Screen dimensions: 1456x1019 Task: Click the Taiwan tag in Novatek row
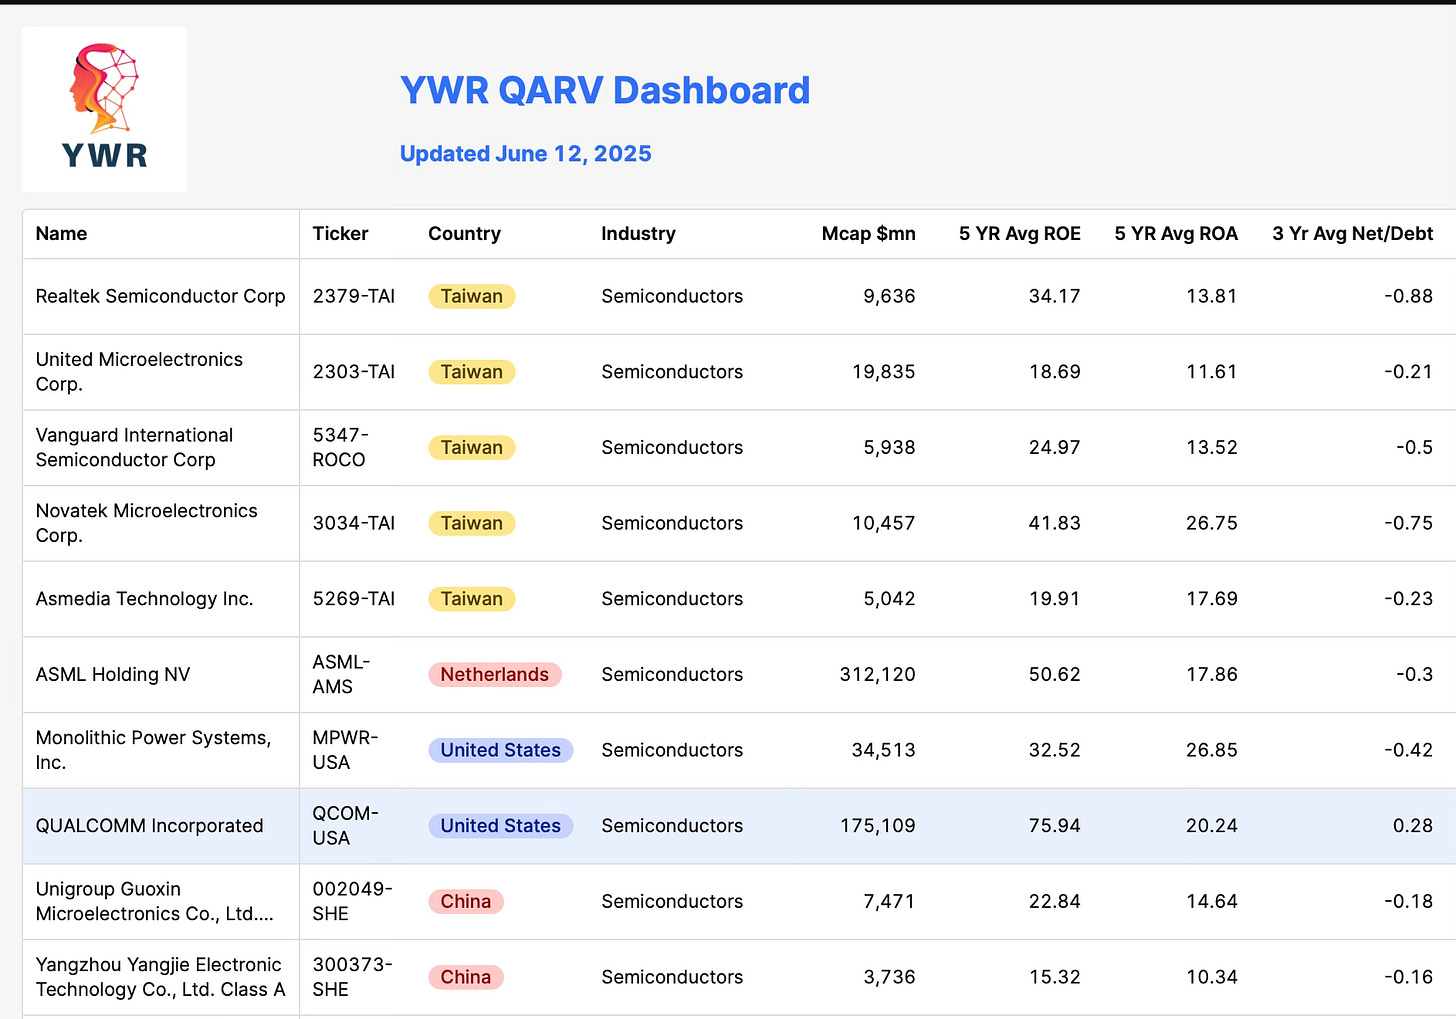[x=472, y=523]
